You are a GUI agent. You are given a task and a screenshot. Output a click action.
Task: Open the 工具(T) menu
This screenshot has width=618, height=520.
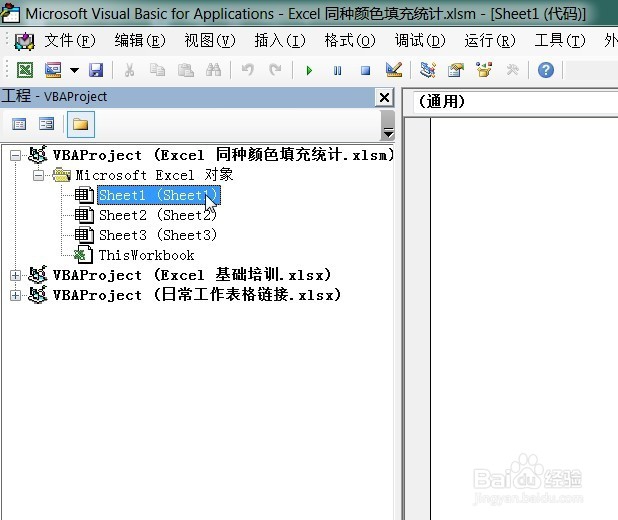tap(560, 41)
